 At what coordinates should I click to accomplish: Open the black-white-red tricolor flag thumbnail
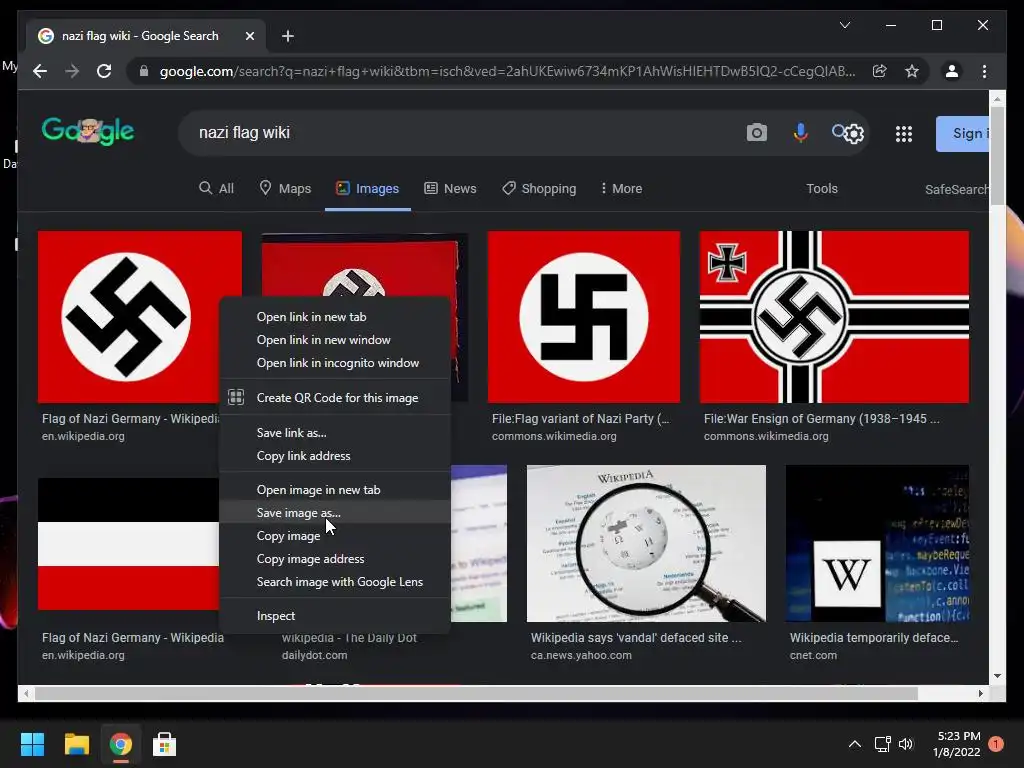[x=129, y=543]
